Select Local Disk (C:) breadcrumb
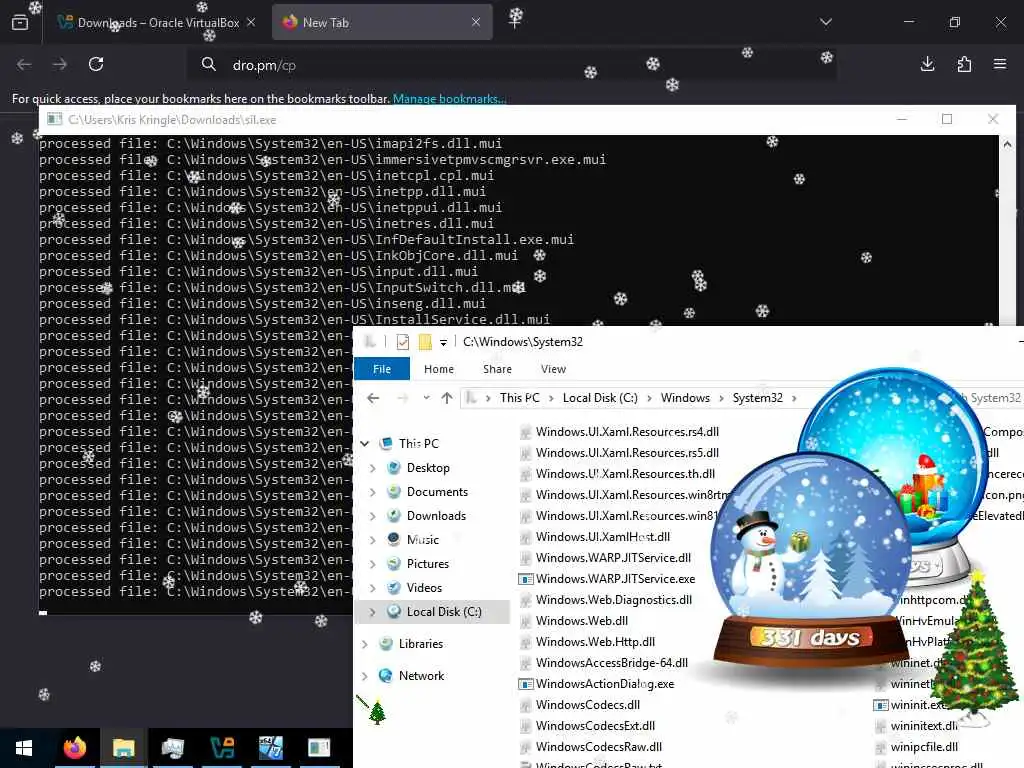The height and width of the screenshot is (768, 1024). pos(600,398)
